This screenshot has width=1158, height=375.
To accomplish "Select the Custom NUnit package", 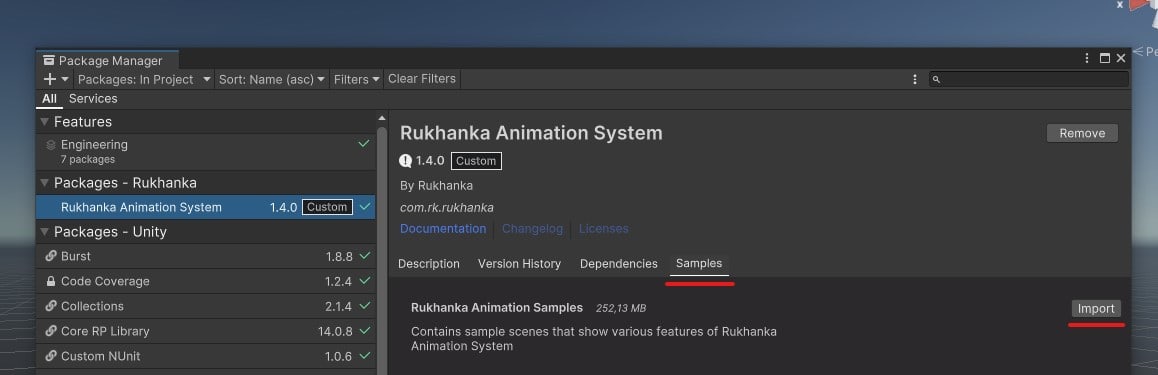I will pyautogui.click(x=206, y=356).
